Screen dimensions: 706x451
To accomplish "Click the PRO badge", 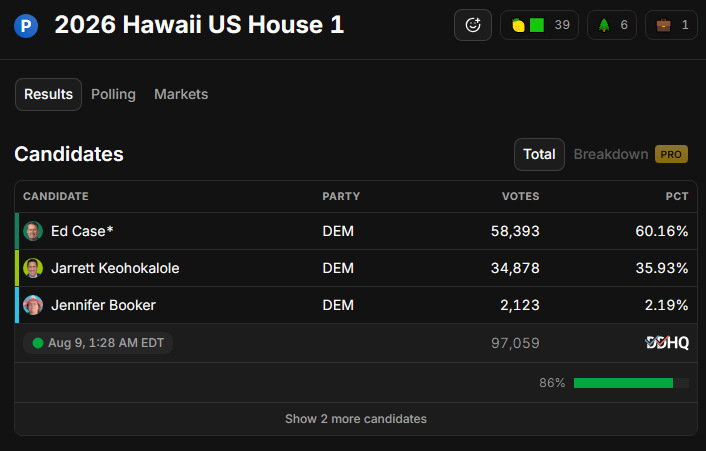I will click(671, 154).
